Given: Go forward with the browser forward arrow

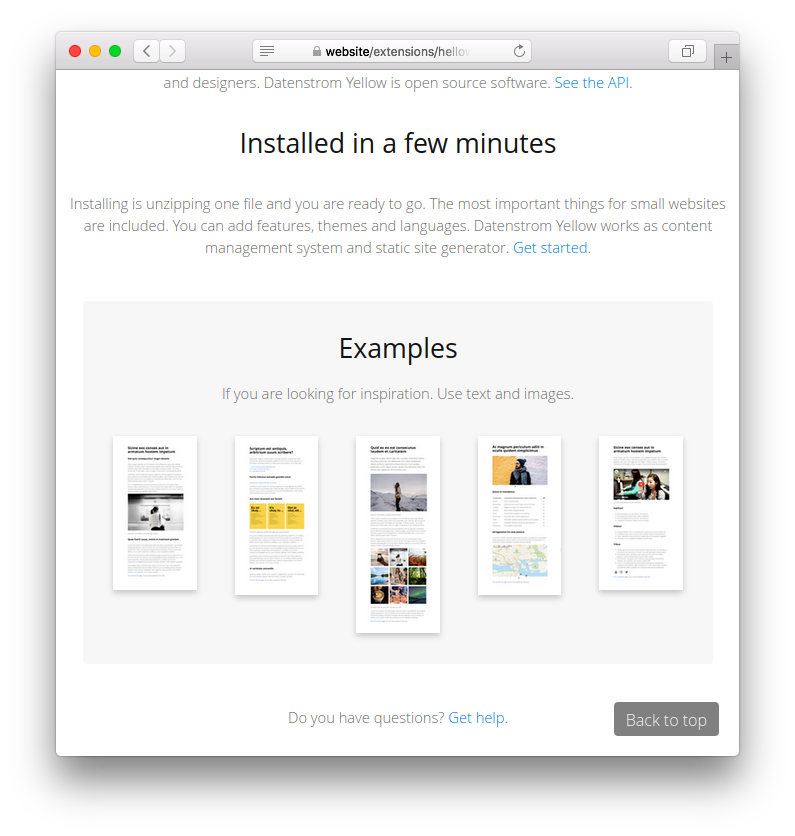Looking at the screenshot, I should click(x=172, y=51).
